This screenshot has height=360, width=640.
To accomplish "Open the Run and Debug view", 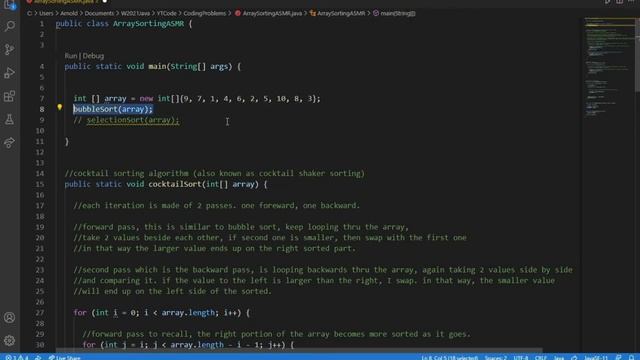I will tap(9, 73).
